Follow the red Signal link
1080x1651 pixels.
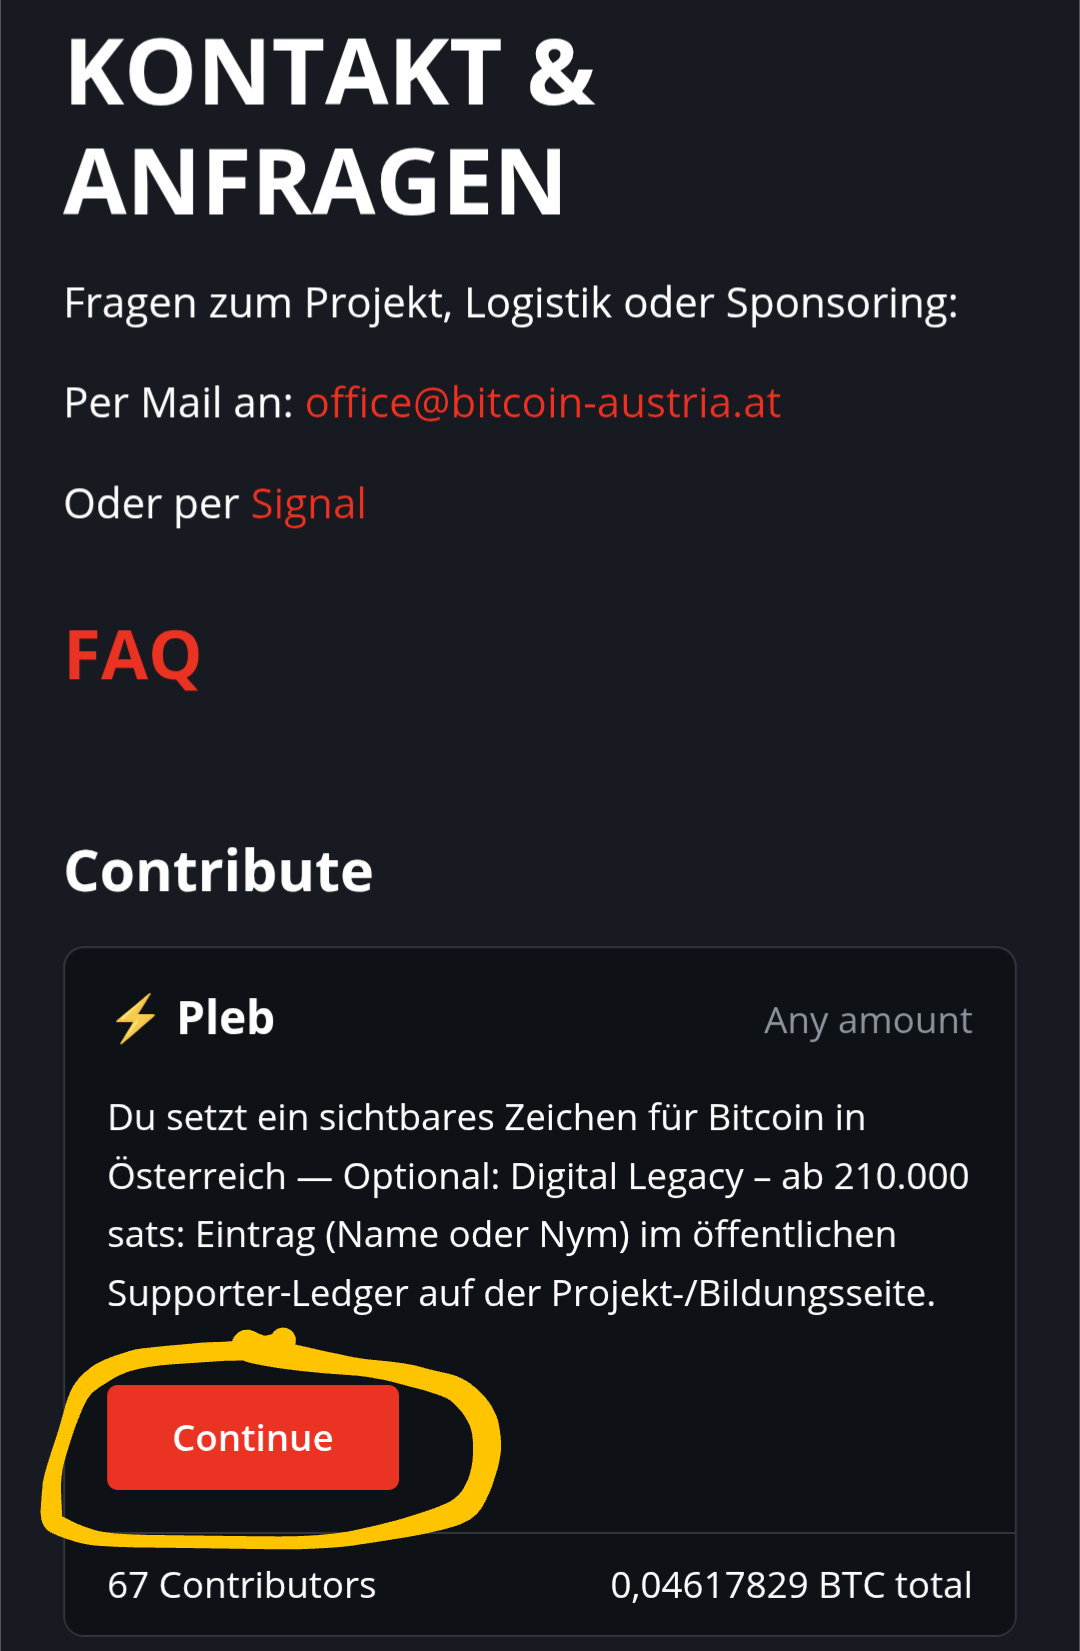tap(308, 504)
